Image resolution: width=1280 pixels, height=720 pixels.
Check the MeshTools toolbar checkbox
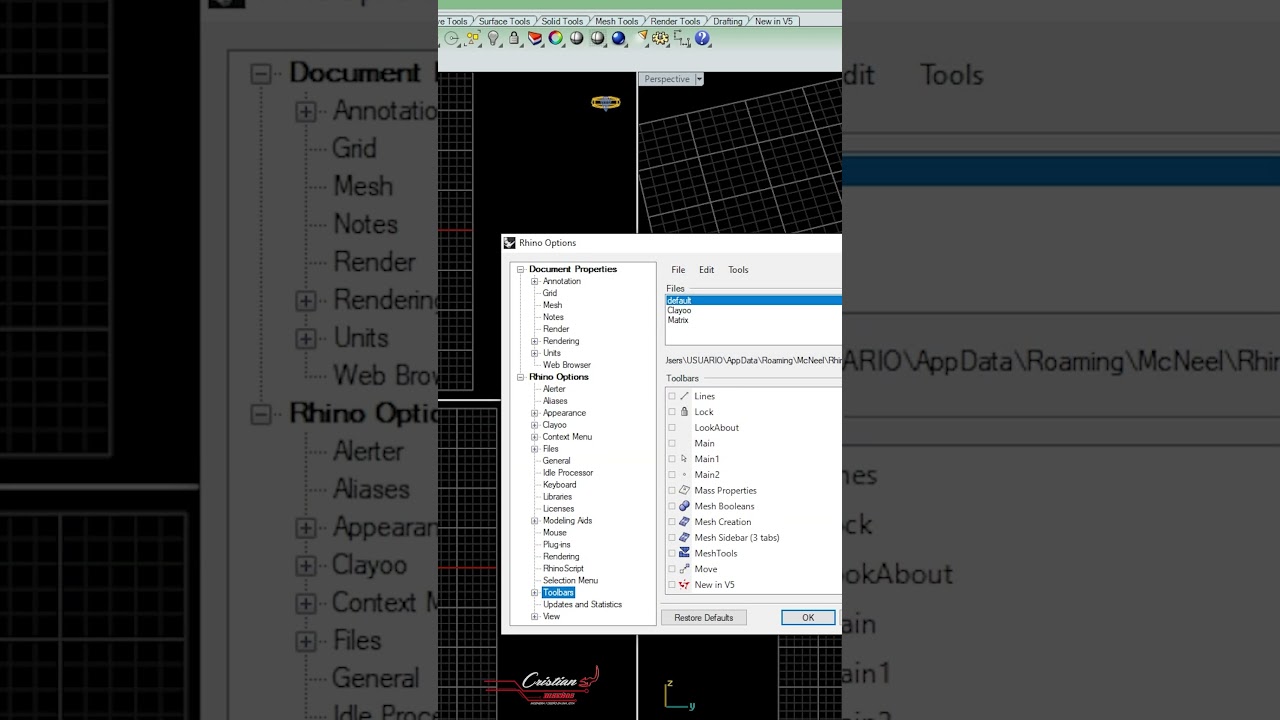click(x=672, y=553)
